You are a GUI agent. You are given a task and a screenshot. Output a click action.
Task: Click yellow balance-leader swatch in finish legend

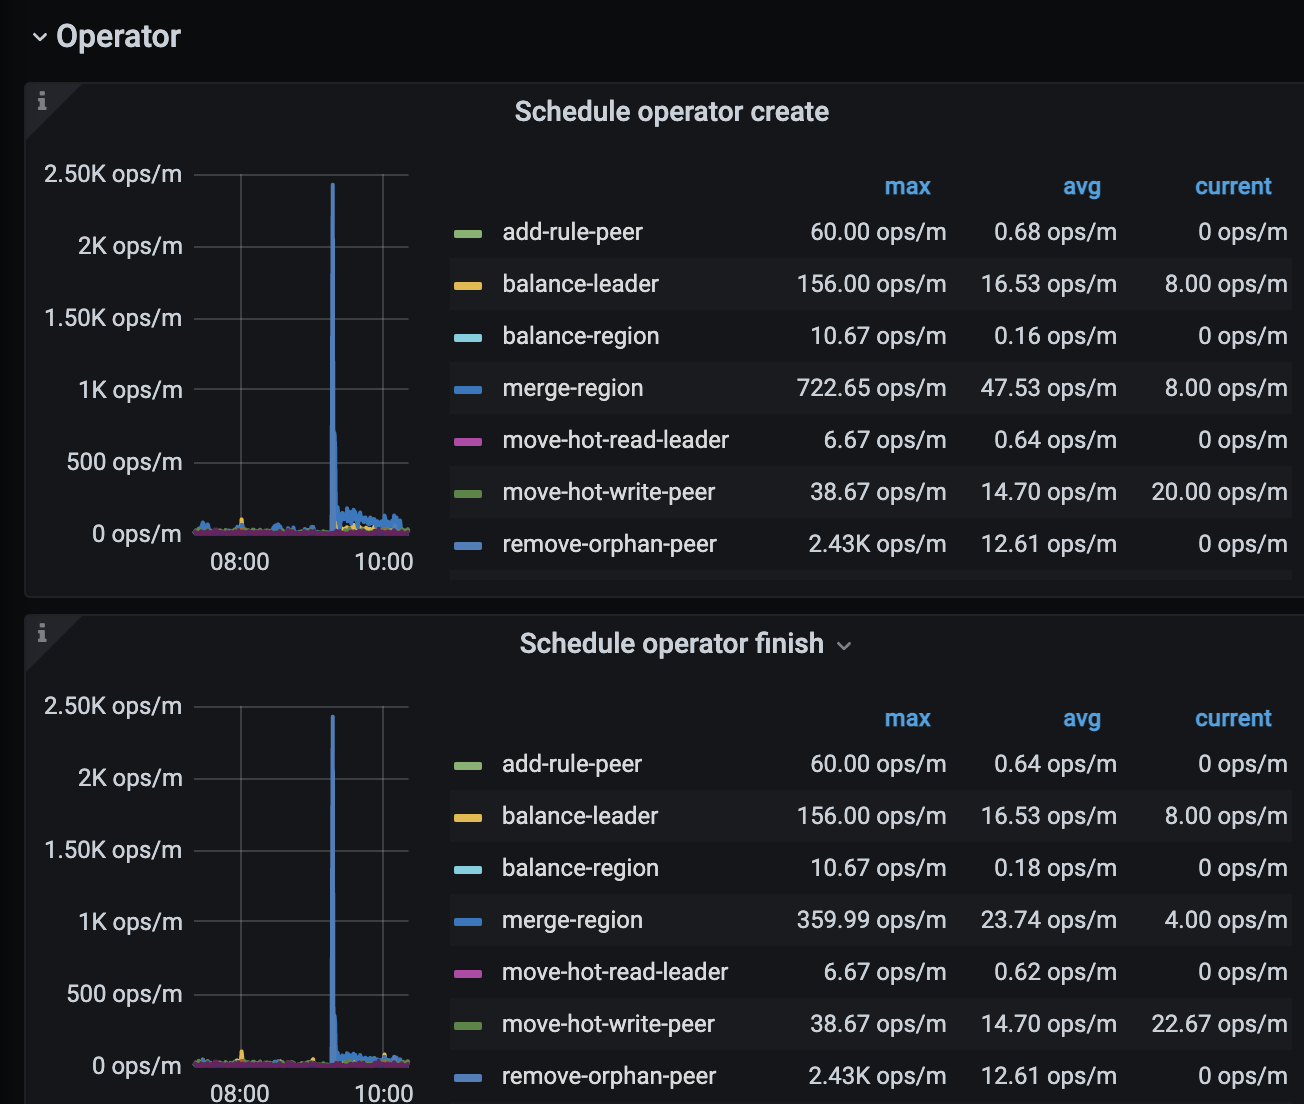point(468,818)
